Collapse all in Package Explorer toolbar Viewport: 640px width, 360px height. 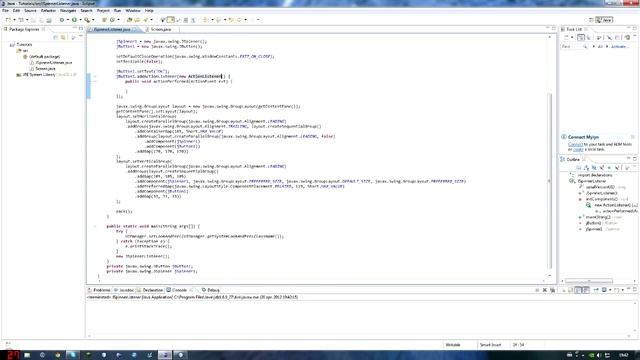coord(55,37)
